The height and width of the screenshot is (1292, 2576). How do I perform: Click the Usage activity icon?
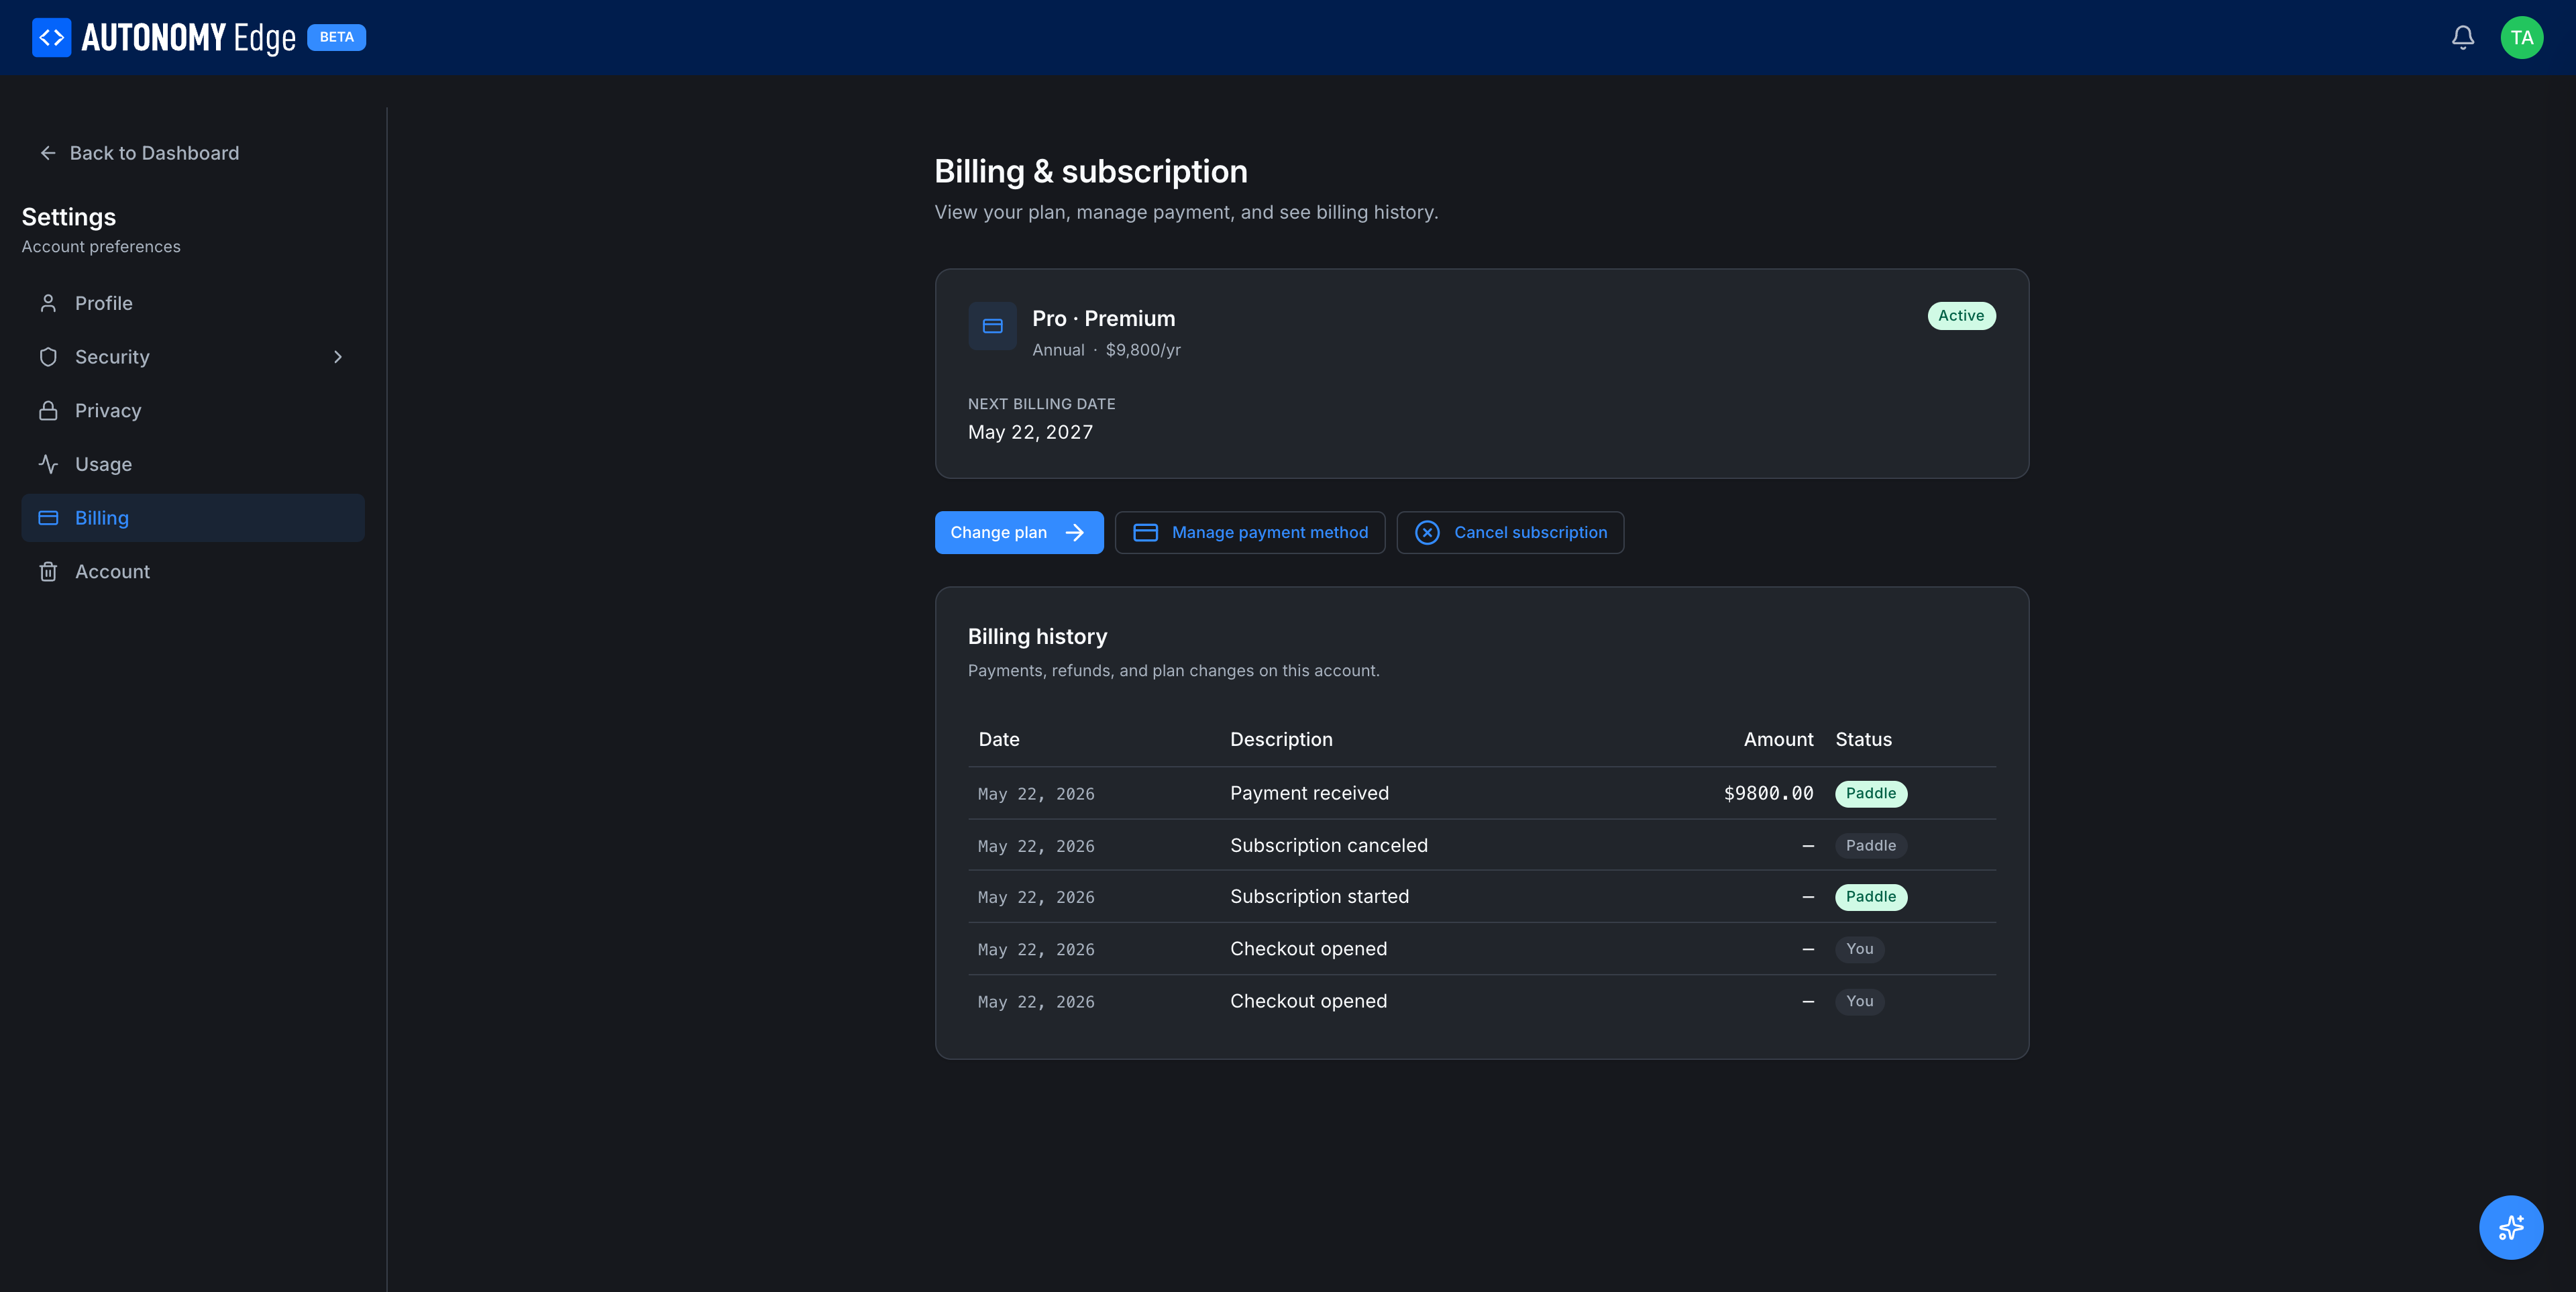pos(48,464)
